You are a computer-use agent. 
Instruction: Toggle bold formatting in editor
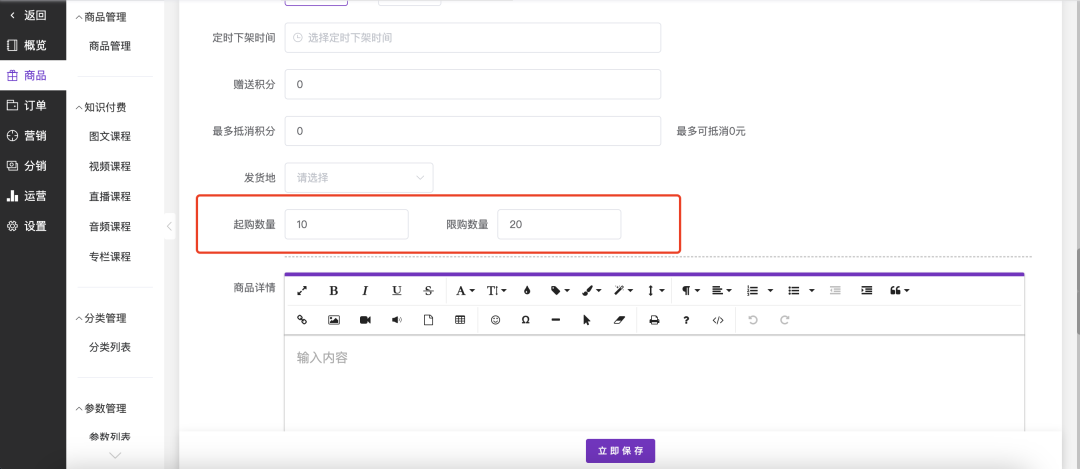334,291
